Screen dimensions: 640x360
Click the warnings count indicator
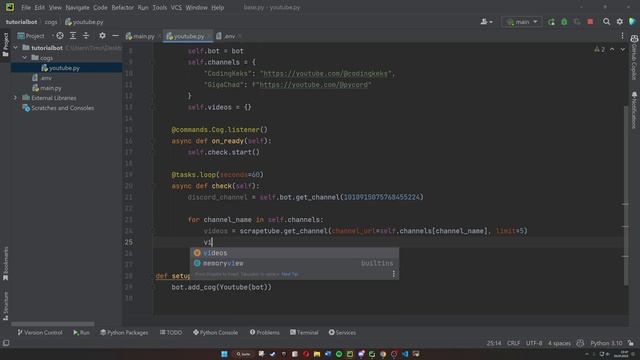click(600, 49)
